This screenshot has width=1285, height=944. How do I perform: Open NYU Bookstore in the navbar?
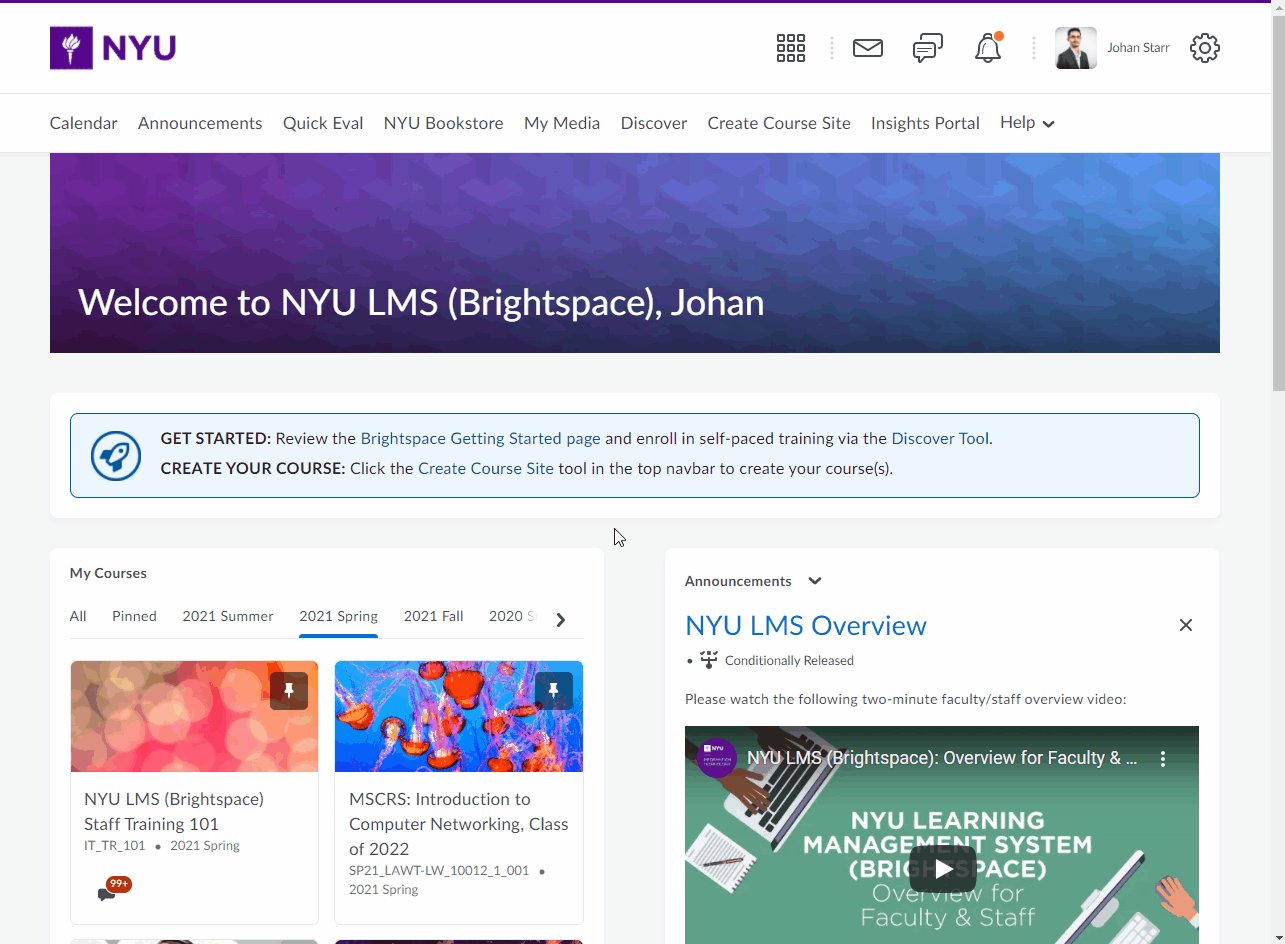click(444, 123)
